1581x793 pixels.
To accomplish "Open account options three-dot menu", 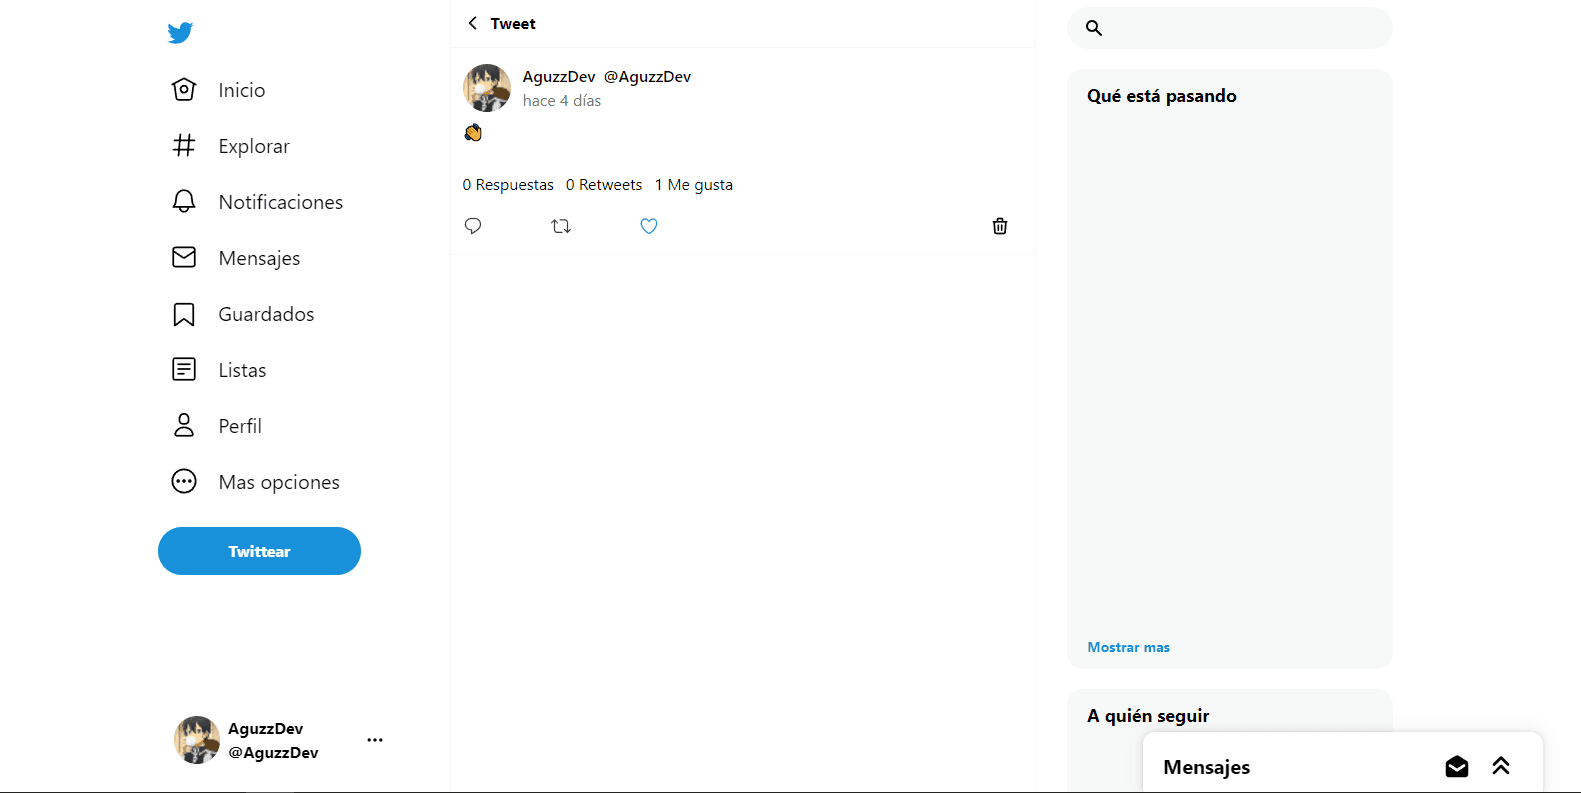I will click(375, 740).
